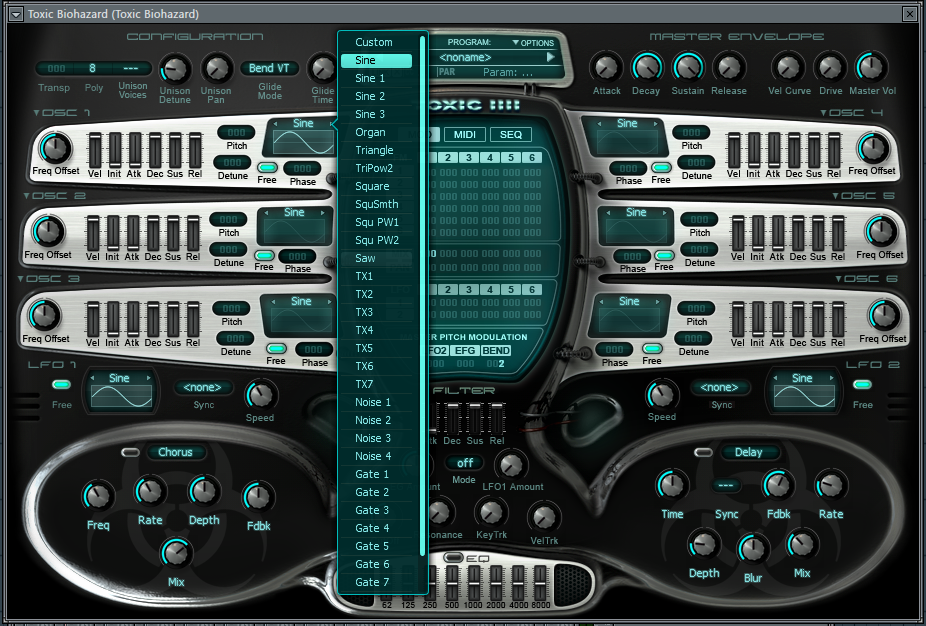Click the BEND pitch modulation button

(496, 350)
